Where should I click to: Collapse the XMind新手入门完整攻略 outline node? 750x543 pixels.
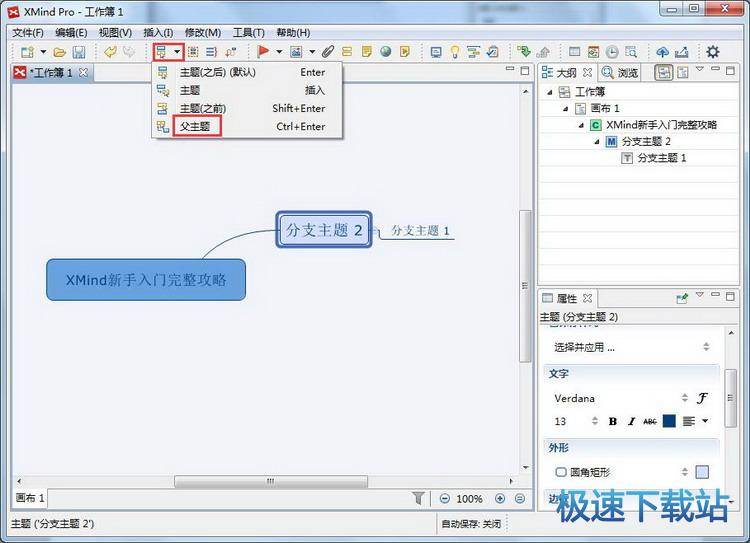point(581,125)
